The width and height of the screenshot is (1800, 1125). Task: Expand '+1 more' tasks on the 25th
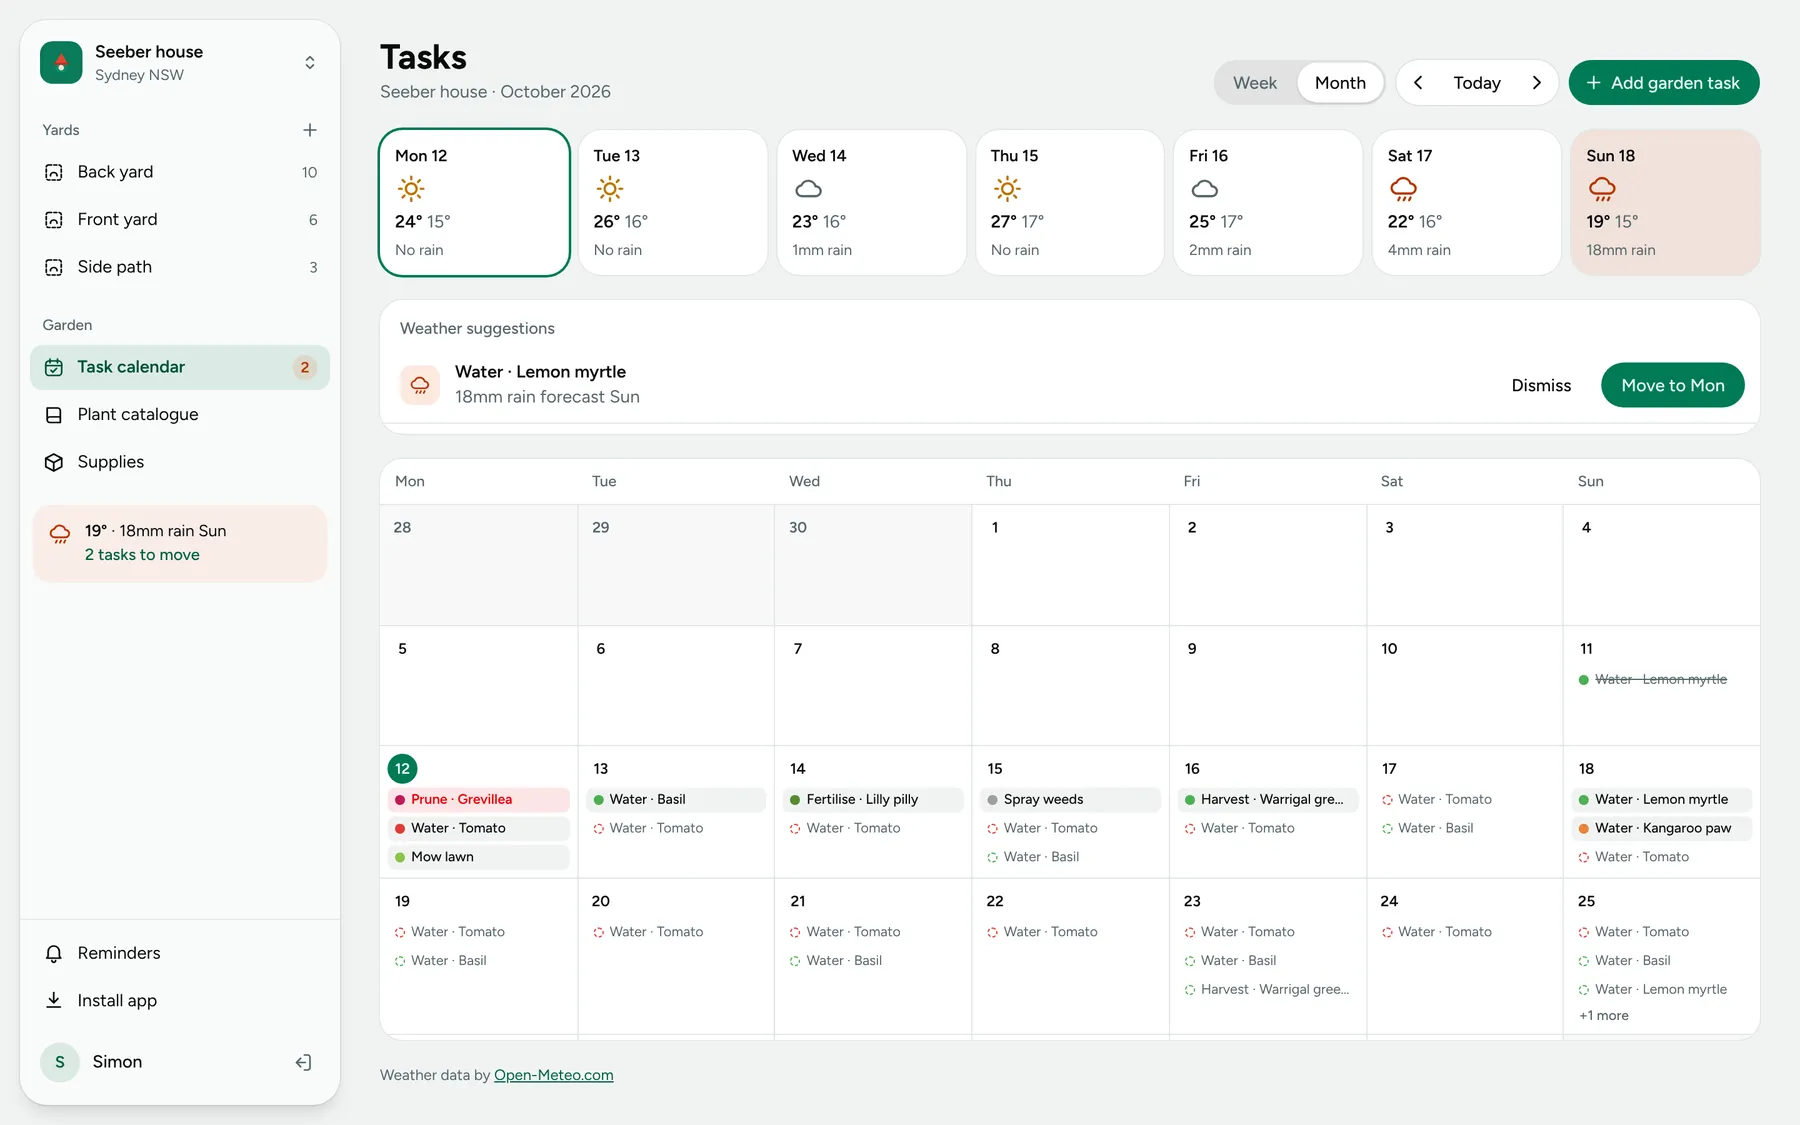(1604, 1015)
